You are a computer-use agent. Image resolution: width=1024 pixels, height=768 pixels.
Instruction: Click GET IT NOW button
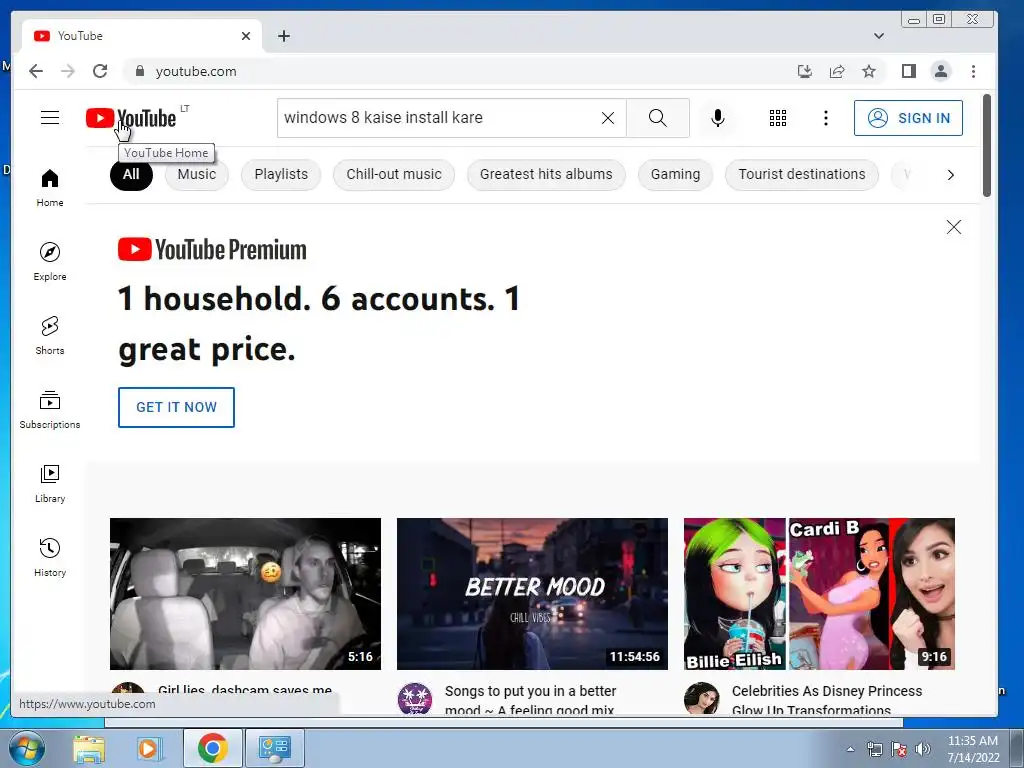(176, 408)
